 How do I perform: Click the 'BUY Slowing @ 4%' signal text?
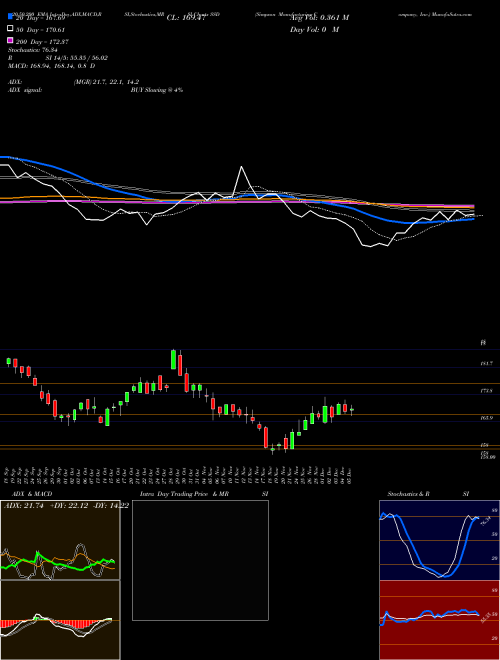coord(157,90)
